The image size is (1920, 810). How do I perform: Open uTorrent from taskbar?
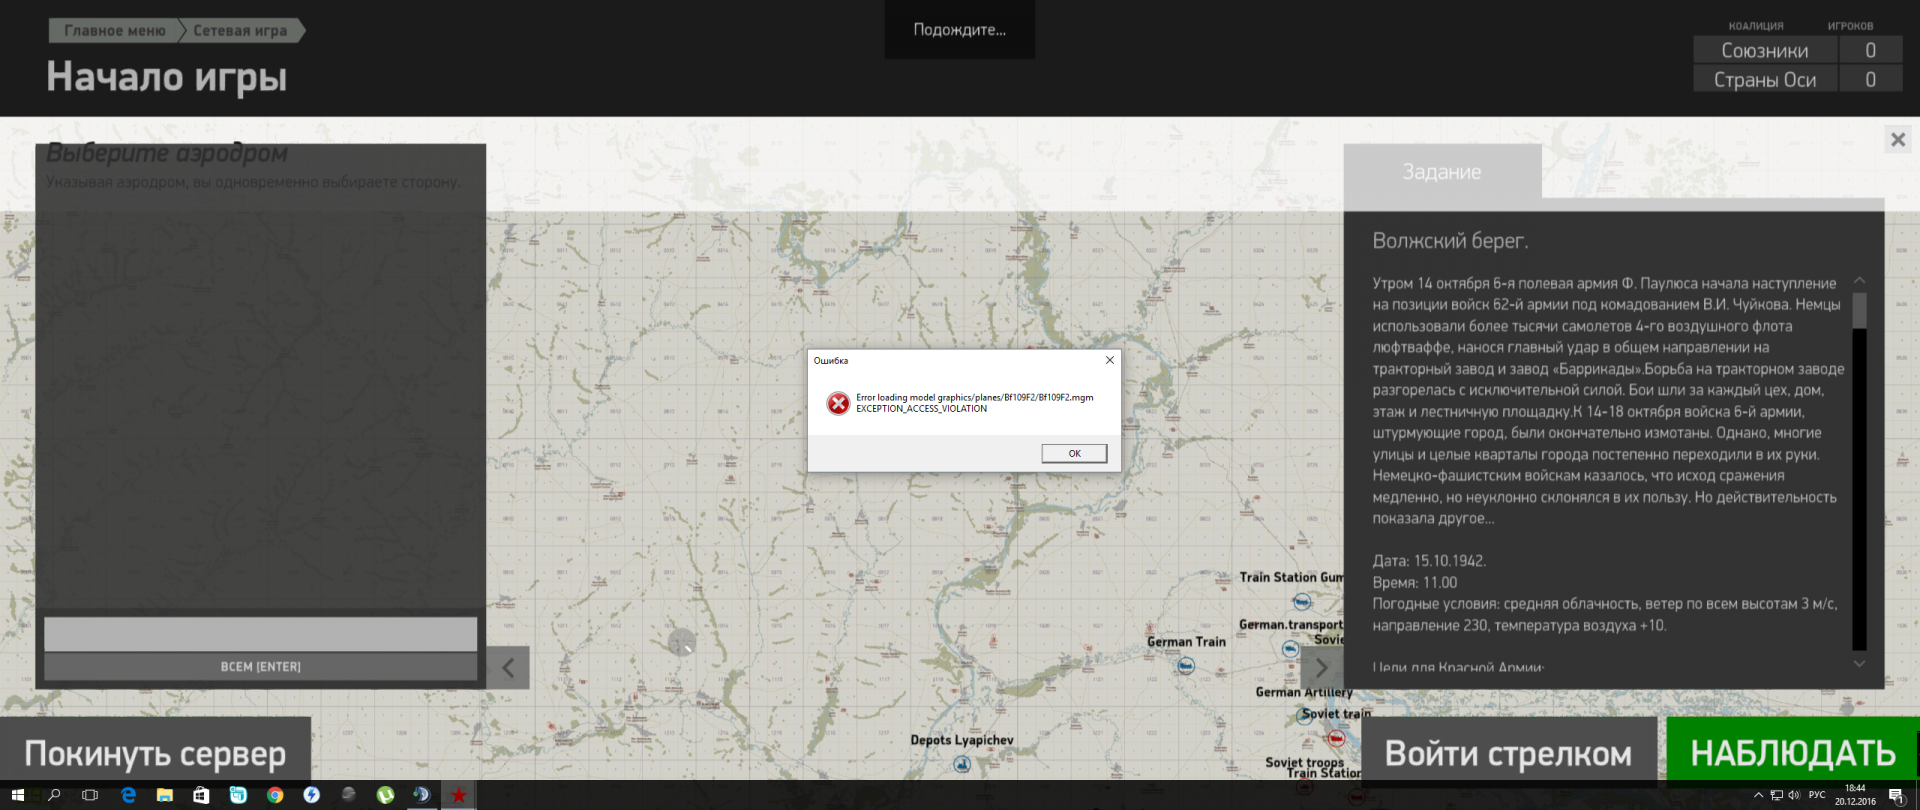(x=385, y=795)
